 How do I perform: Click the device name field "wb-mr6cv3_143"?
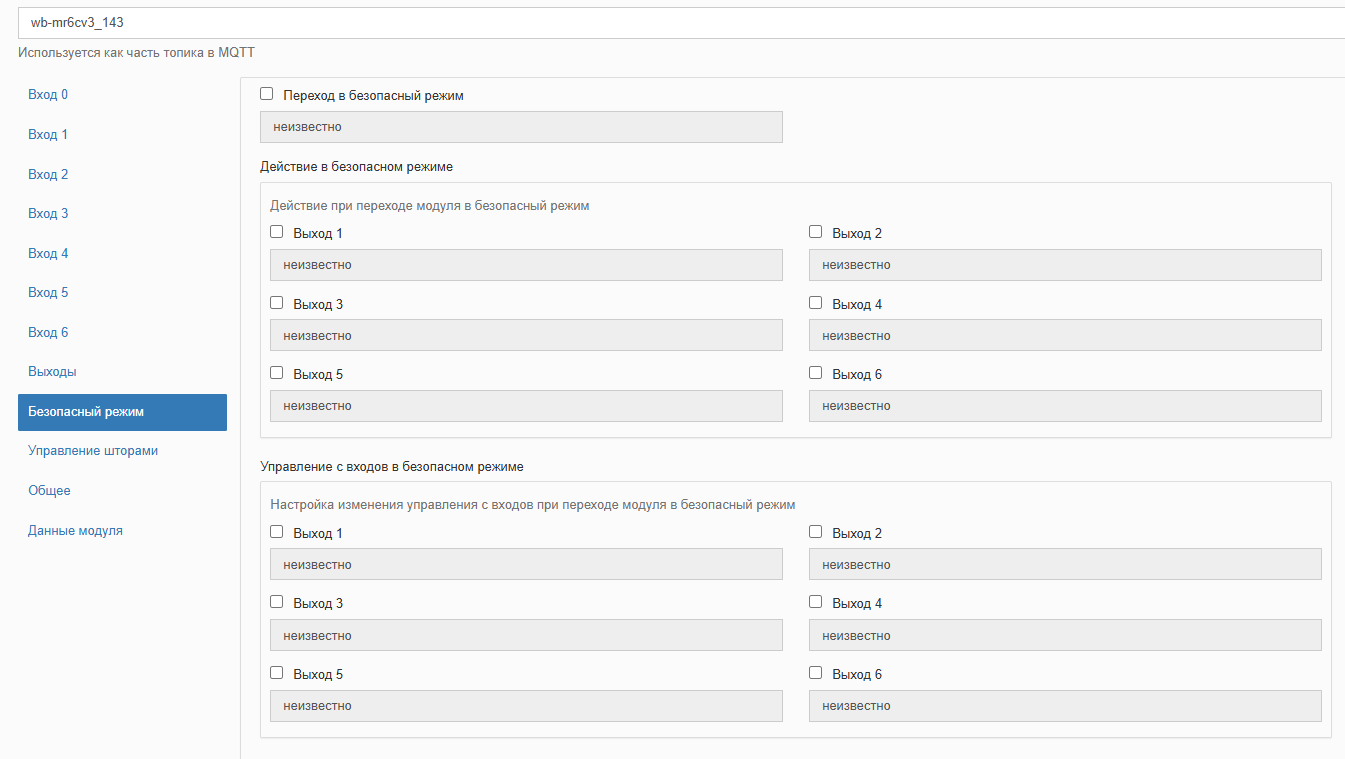pos(680,22)
